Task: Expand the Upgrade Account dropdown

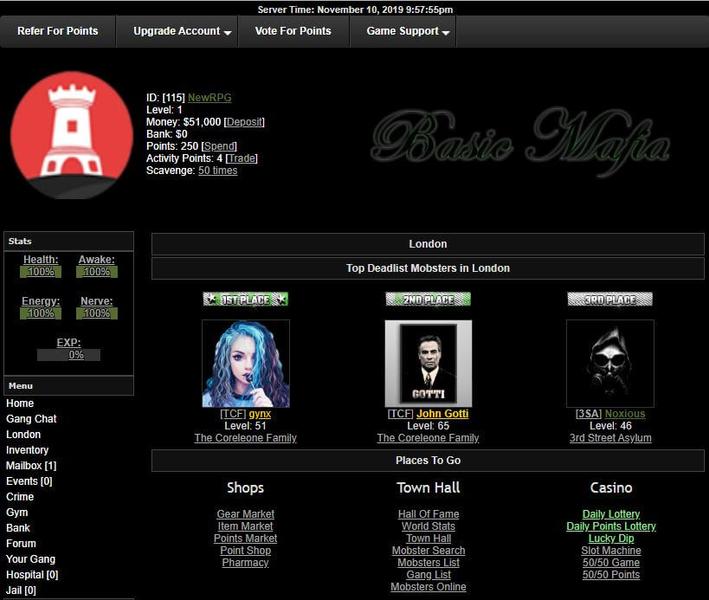Action: click(182, 31)
